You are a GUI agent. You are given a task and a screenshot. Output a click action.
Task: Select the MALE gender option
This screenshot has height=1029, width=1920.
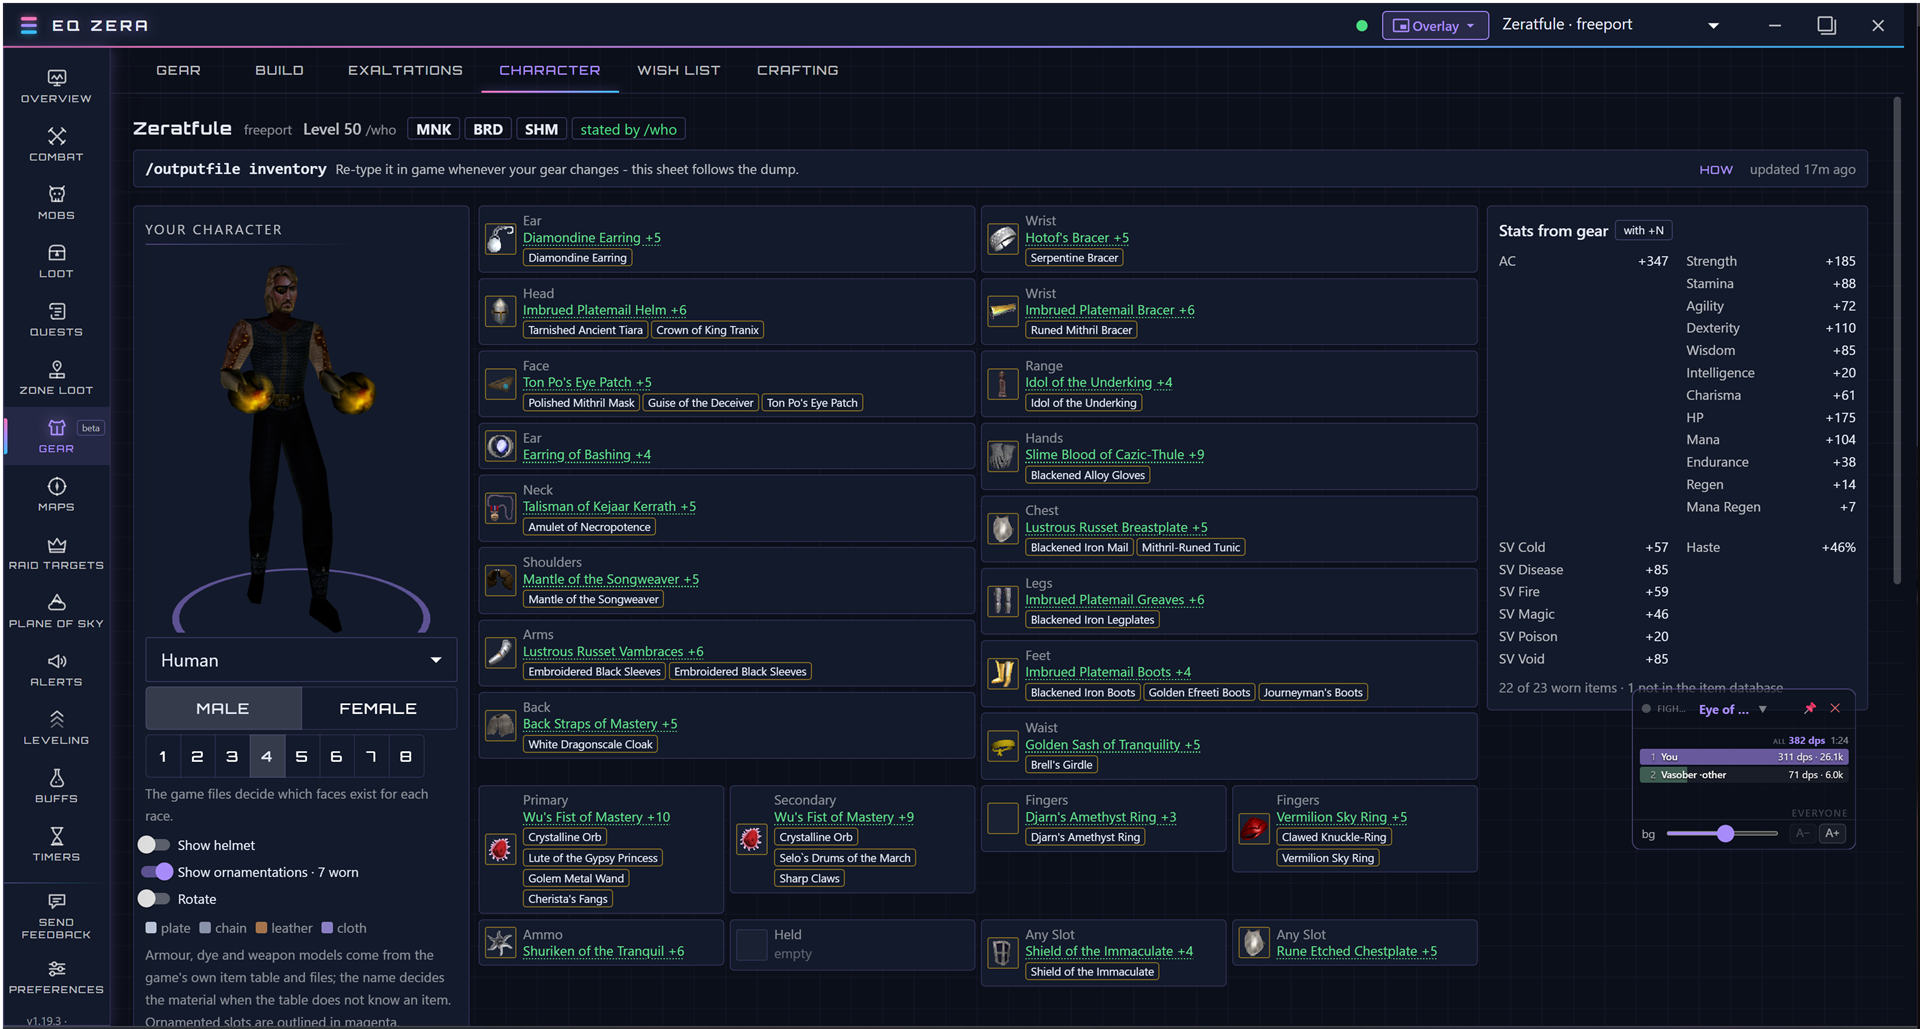pyautogui.click(x=223, y=708)
